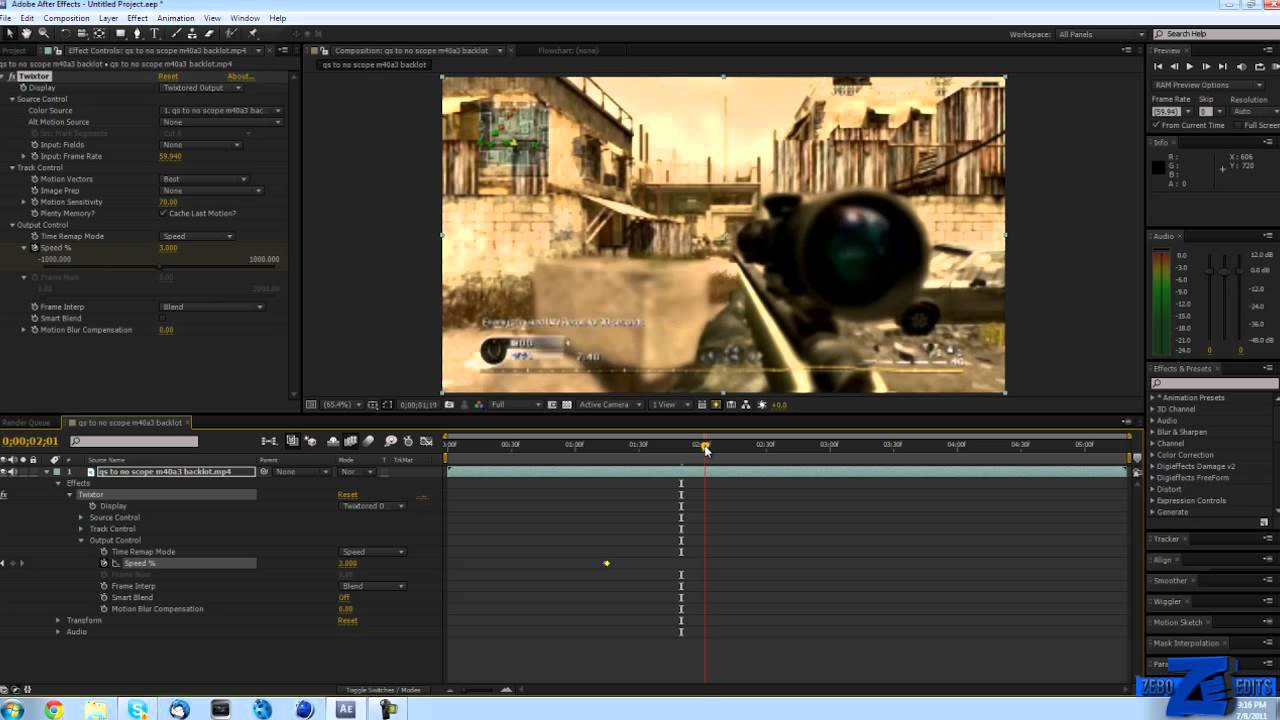Expand Source Control group in timeline
The height and width of the screenshot is (720, 1280).
[x=81, y=517]
